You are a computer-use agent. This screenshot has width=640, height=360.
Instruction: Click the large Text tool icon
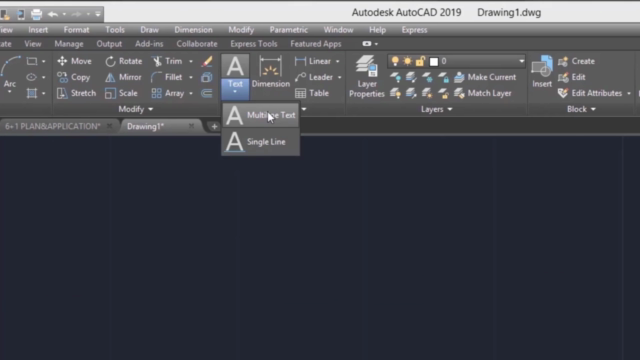point(235,67)
